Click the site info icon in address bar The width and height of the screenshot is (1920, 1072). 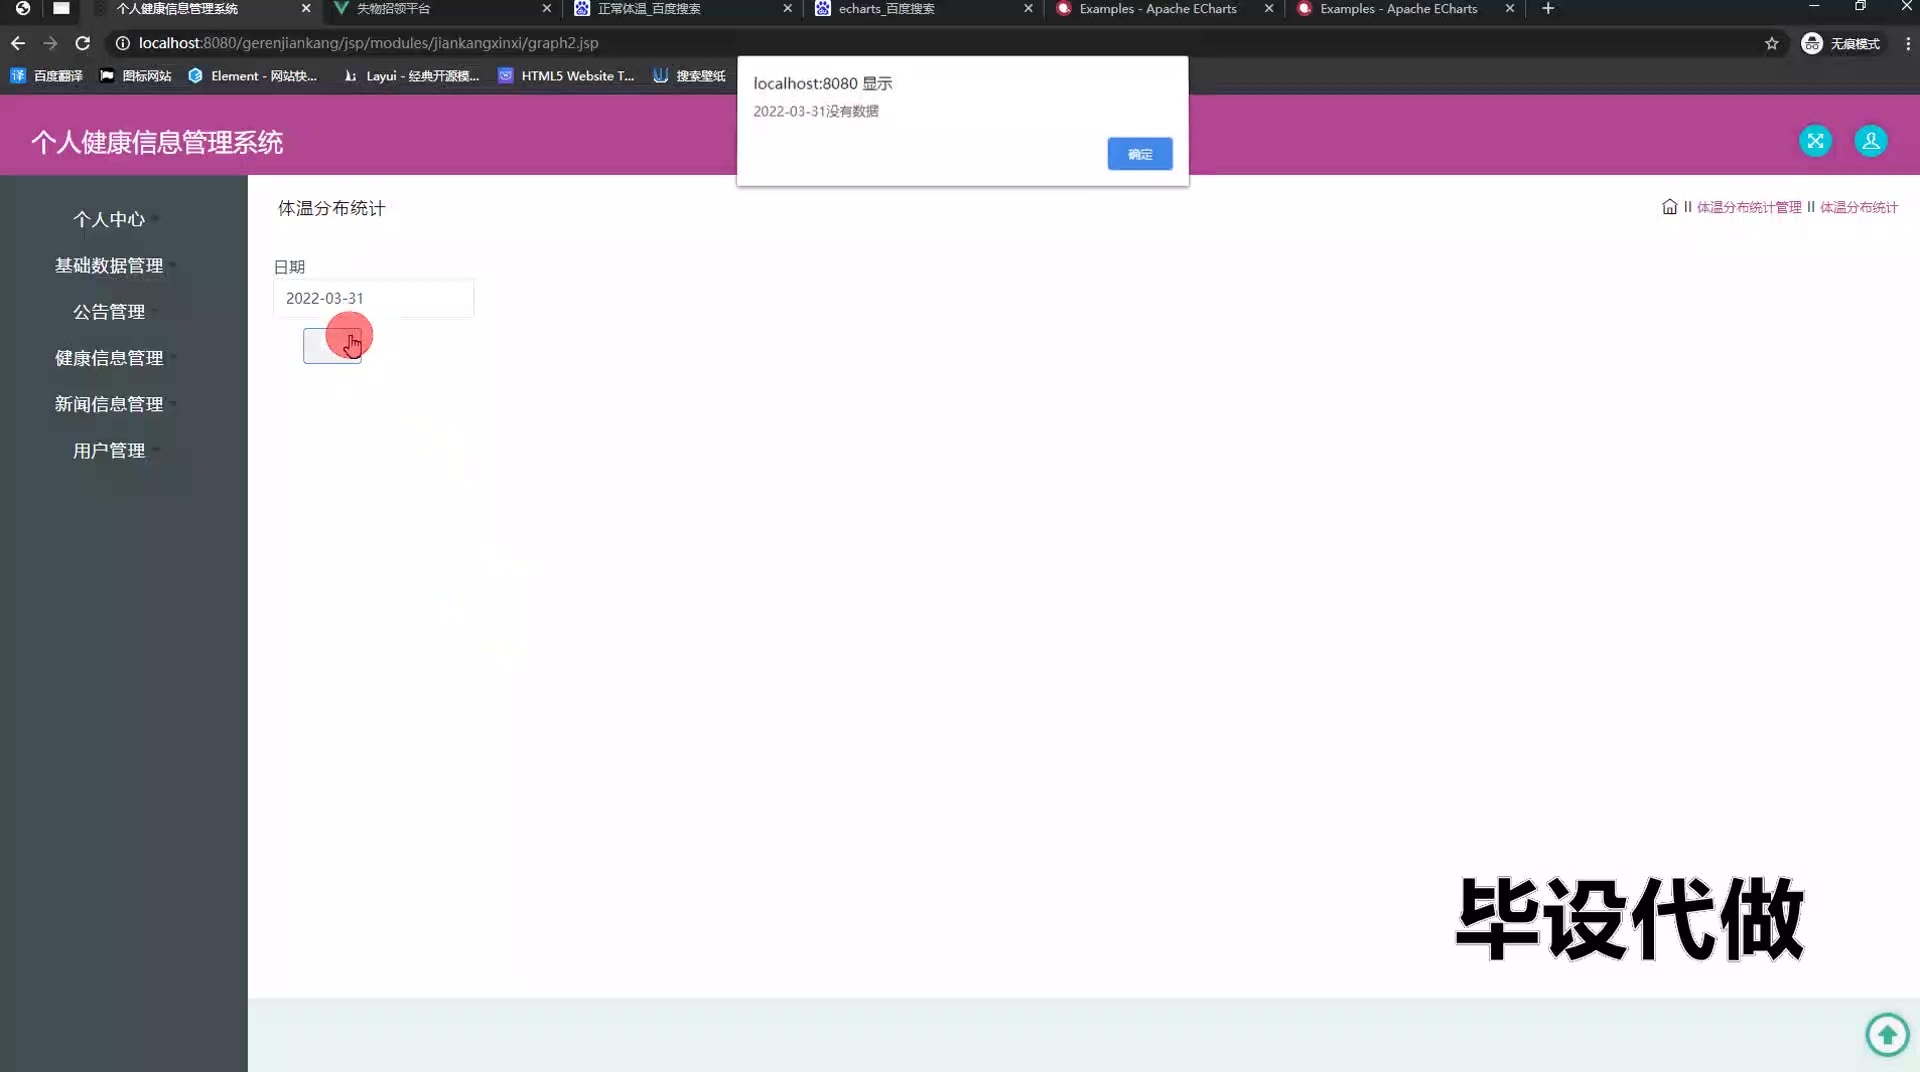(122, 43)
